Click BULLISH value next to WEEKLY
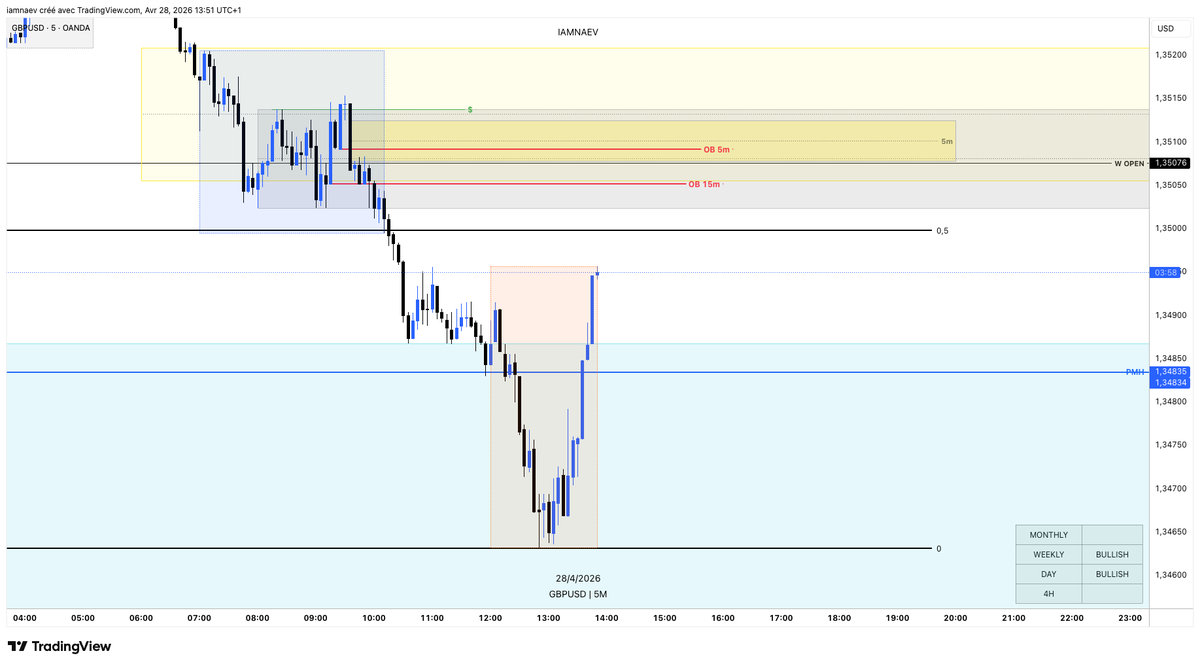Image resolution: width=1200 pixels, height=666 pixels. click(1112, 554)
